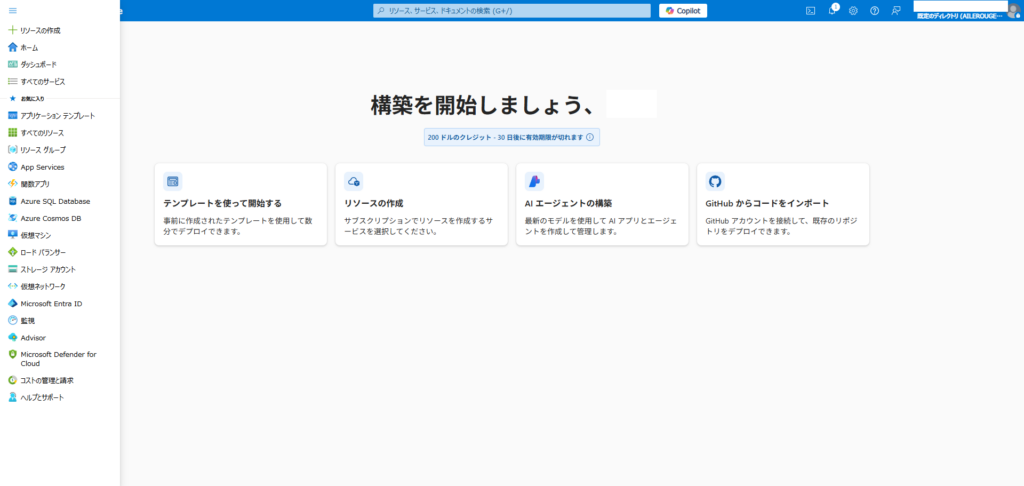Open portal settings gear icon
Viewport: 1024px width, 486px height.
point(853,10)
